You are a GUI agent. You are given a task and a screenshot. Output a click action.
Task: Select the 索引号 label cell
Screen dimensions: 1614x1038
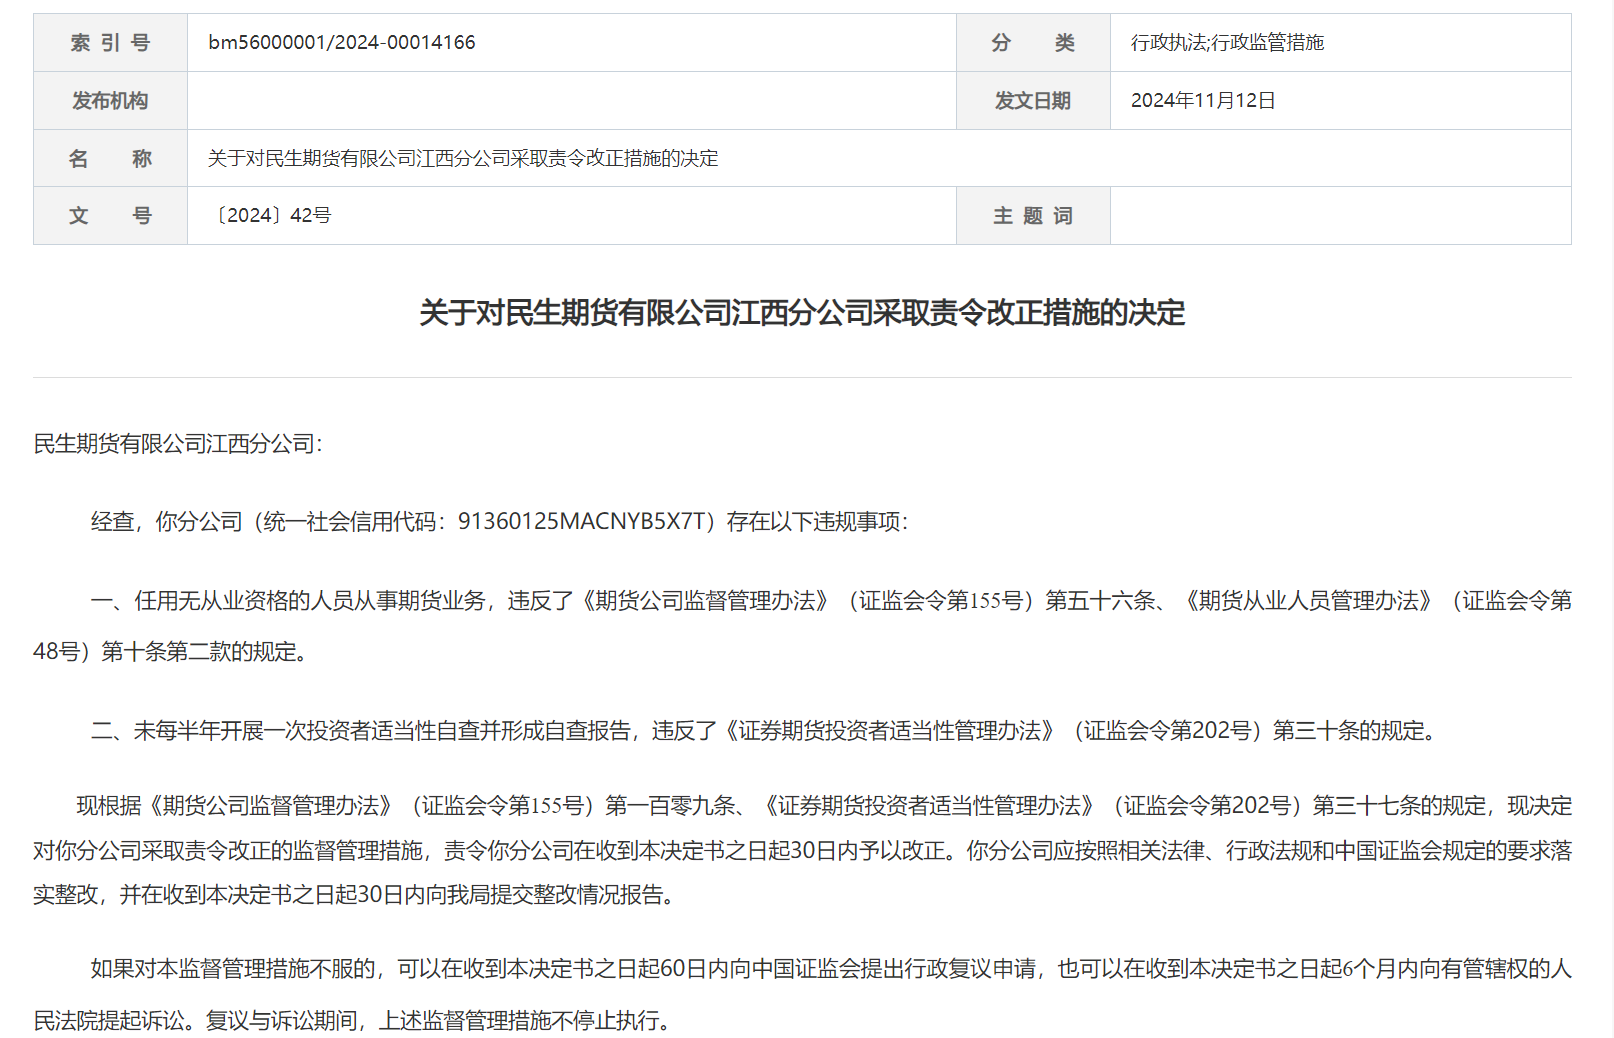point(110,42)
